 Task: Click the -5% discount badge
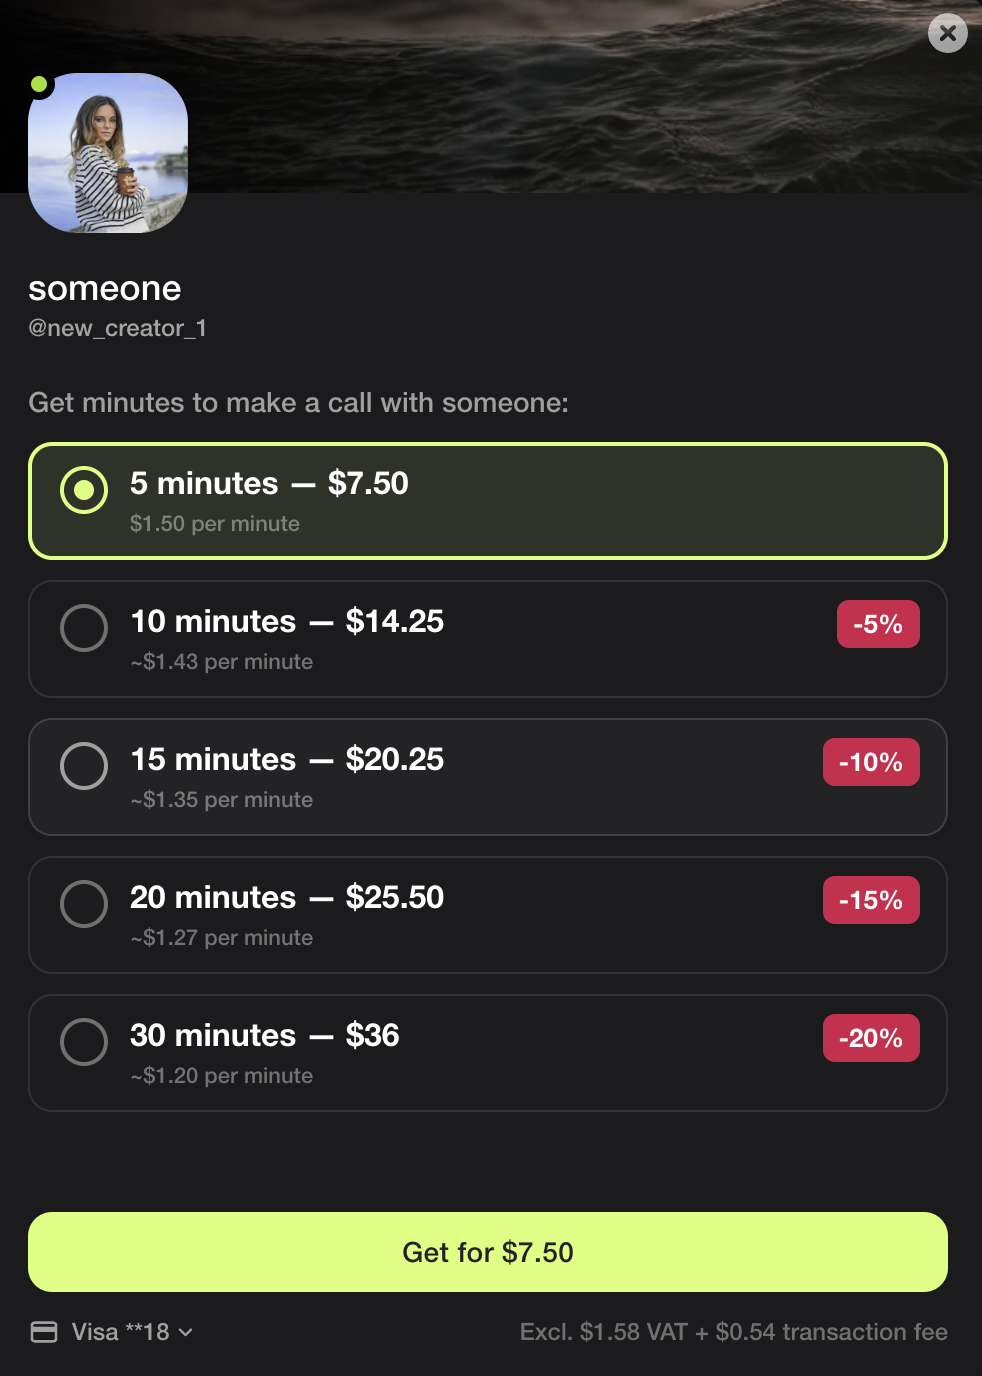coord(877,623)
